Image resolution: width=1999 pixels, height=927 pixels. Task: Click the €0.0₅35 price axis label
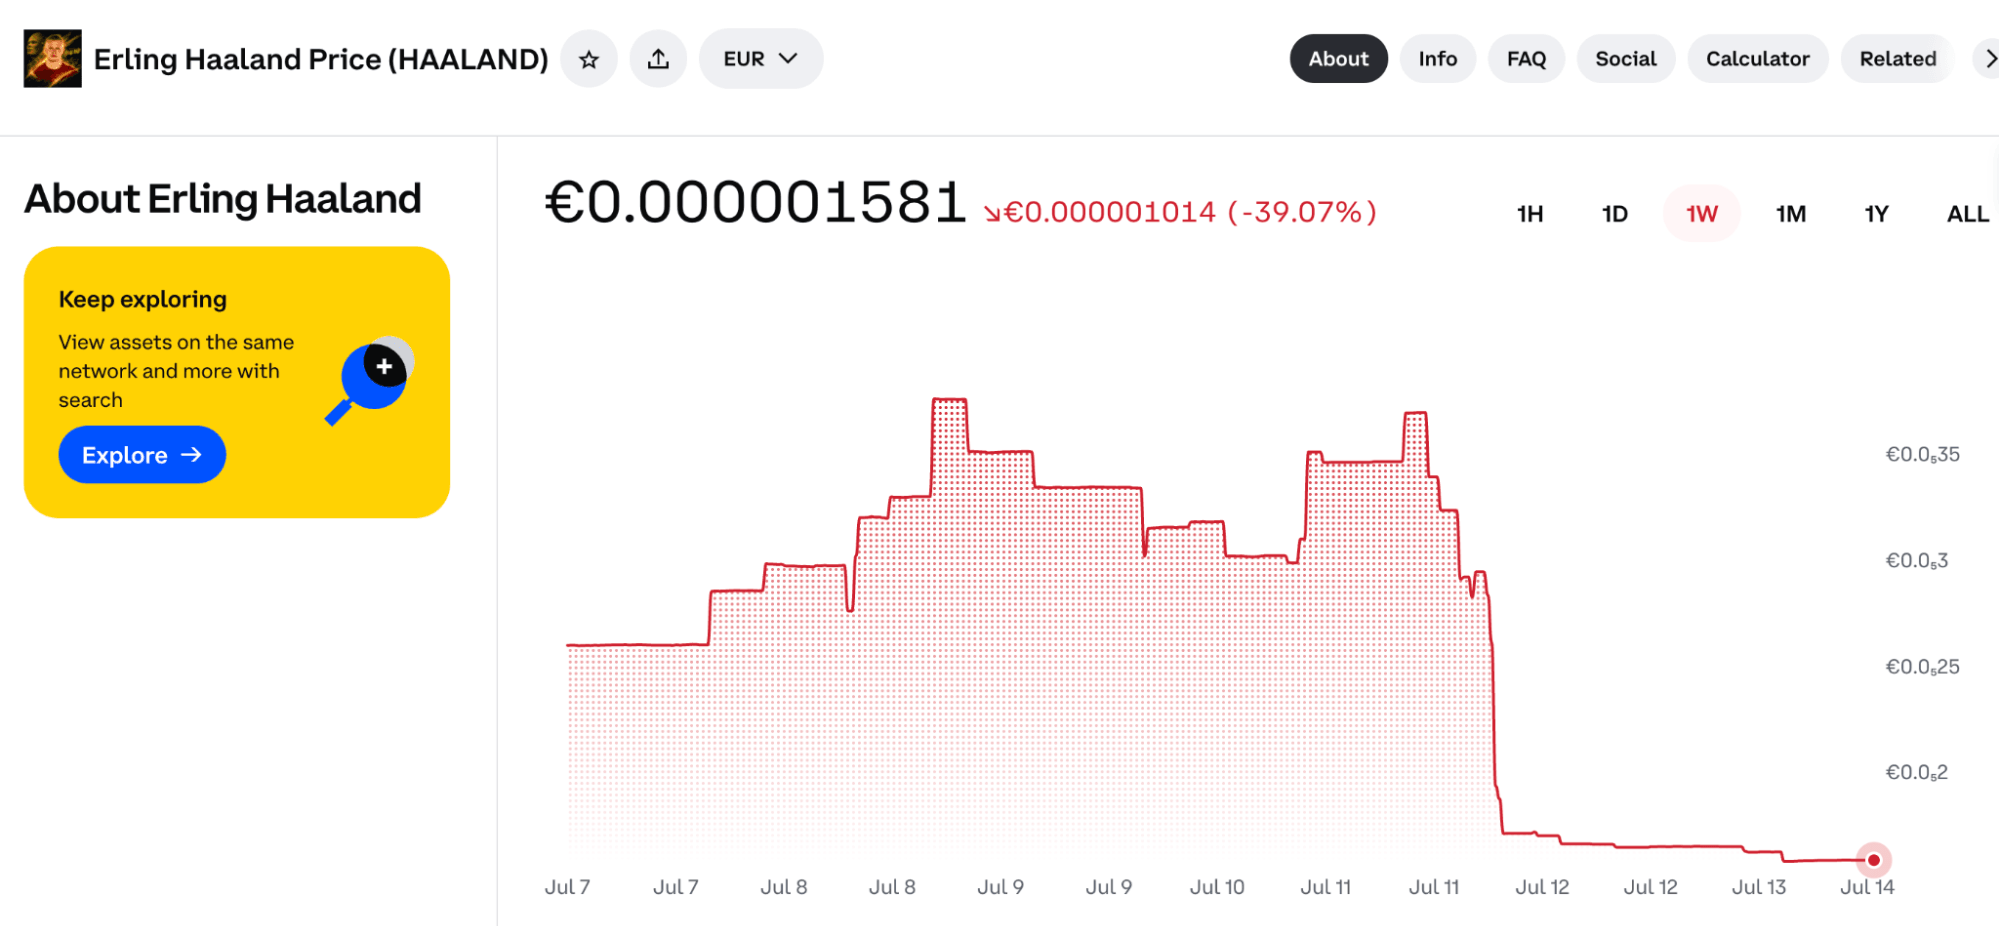coord(1922,455)
